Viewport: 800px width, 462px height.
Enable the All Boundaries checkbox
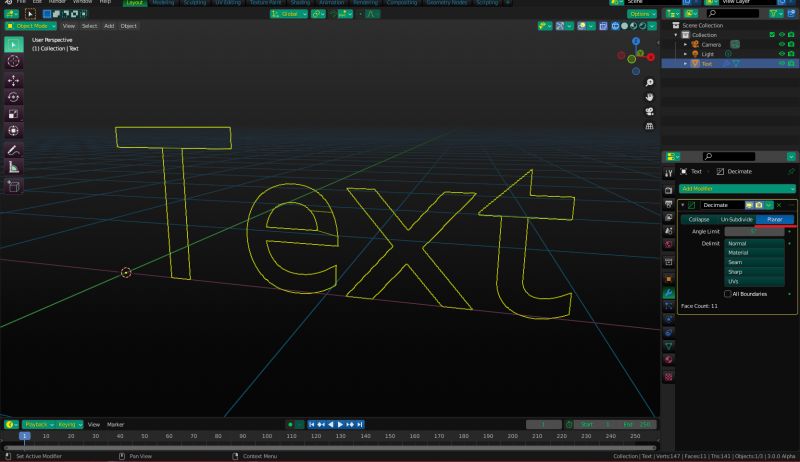pyautogui.click(x=728, y=294)
